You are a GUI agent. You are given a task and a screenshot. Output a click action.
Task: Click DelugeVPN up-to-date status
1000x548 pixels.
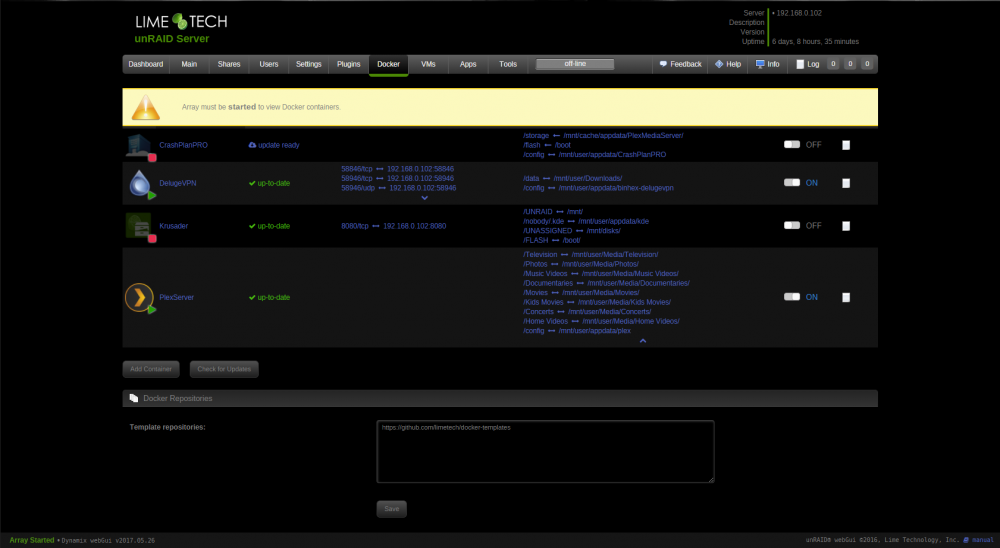coord(269,183)
